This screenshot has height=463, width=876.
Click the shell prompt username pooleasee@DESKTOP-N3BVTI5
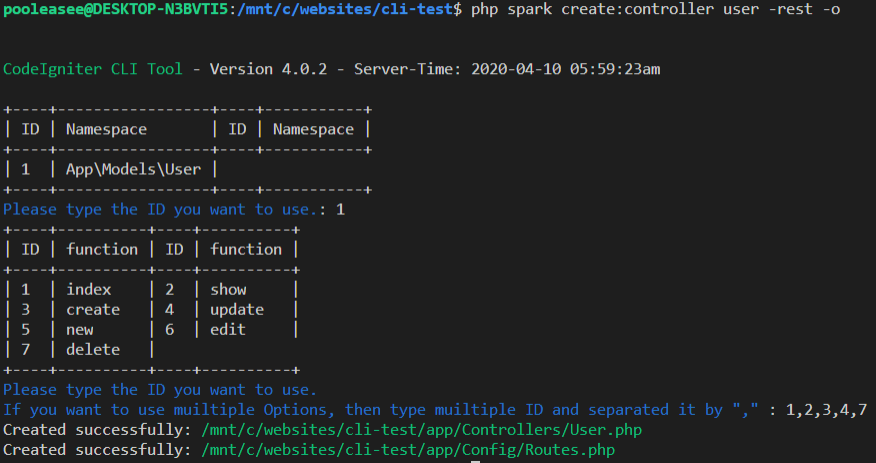[x=115, y=9]
